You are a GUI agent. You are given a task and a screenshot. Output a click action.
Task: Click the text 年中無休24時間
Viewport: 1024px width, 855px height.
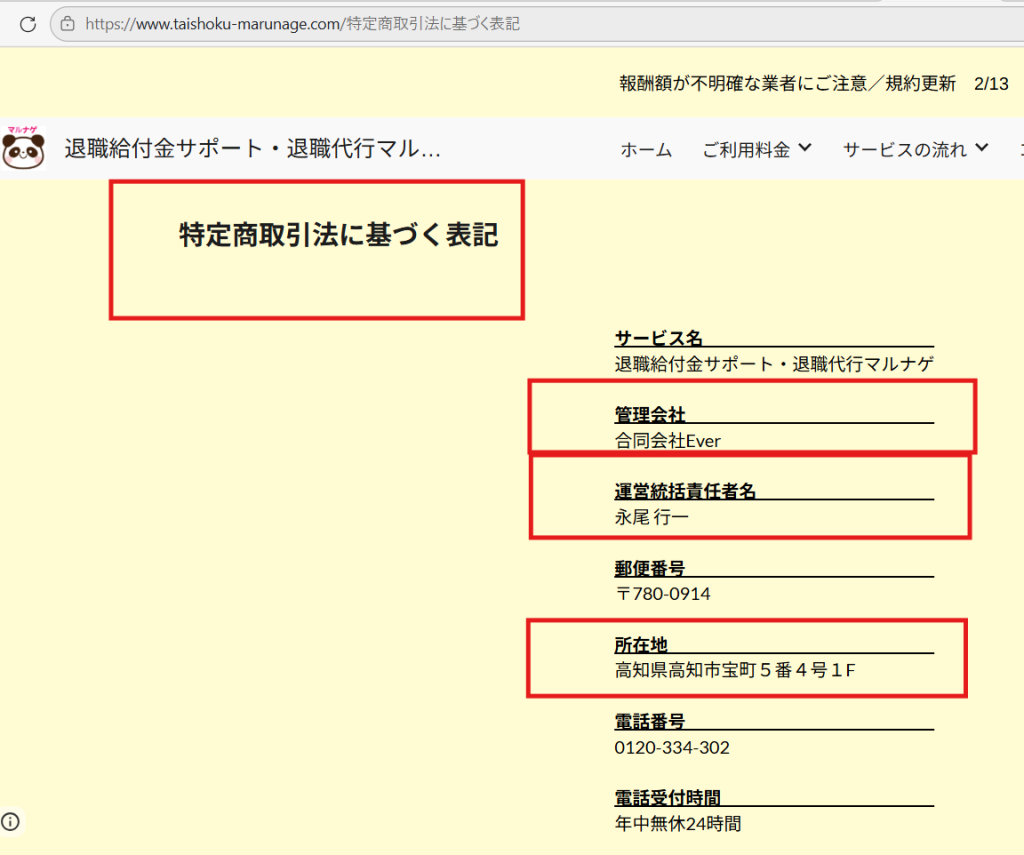[x=678, y=824]
